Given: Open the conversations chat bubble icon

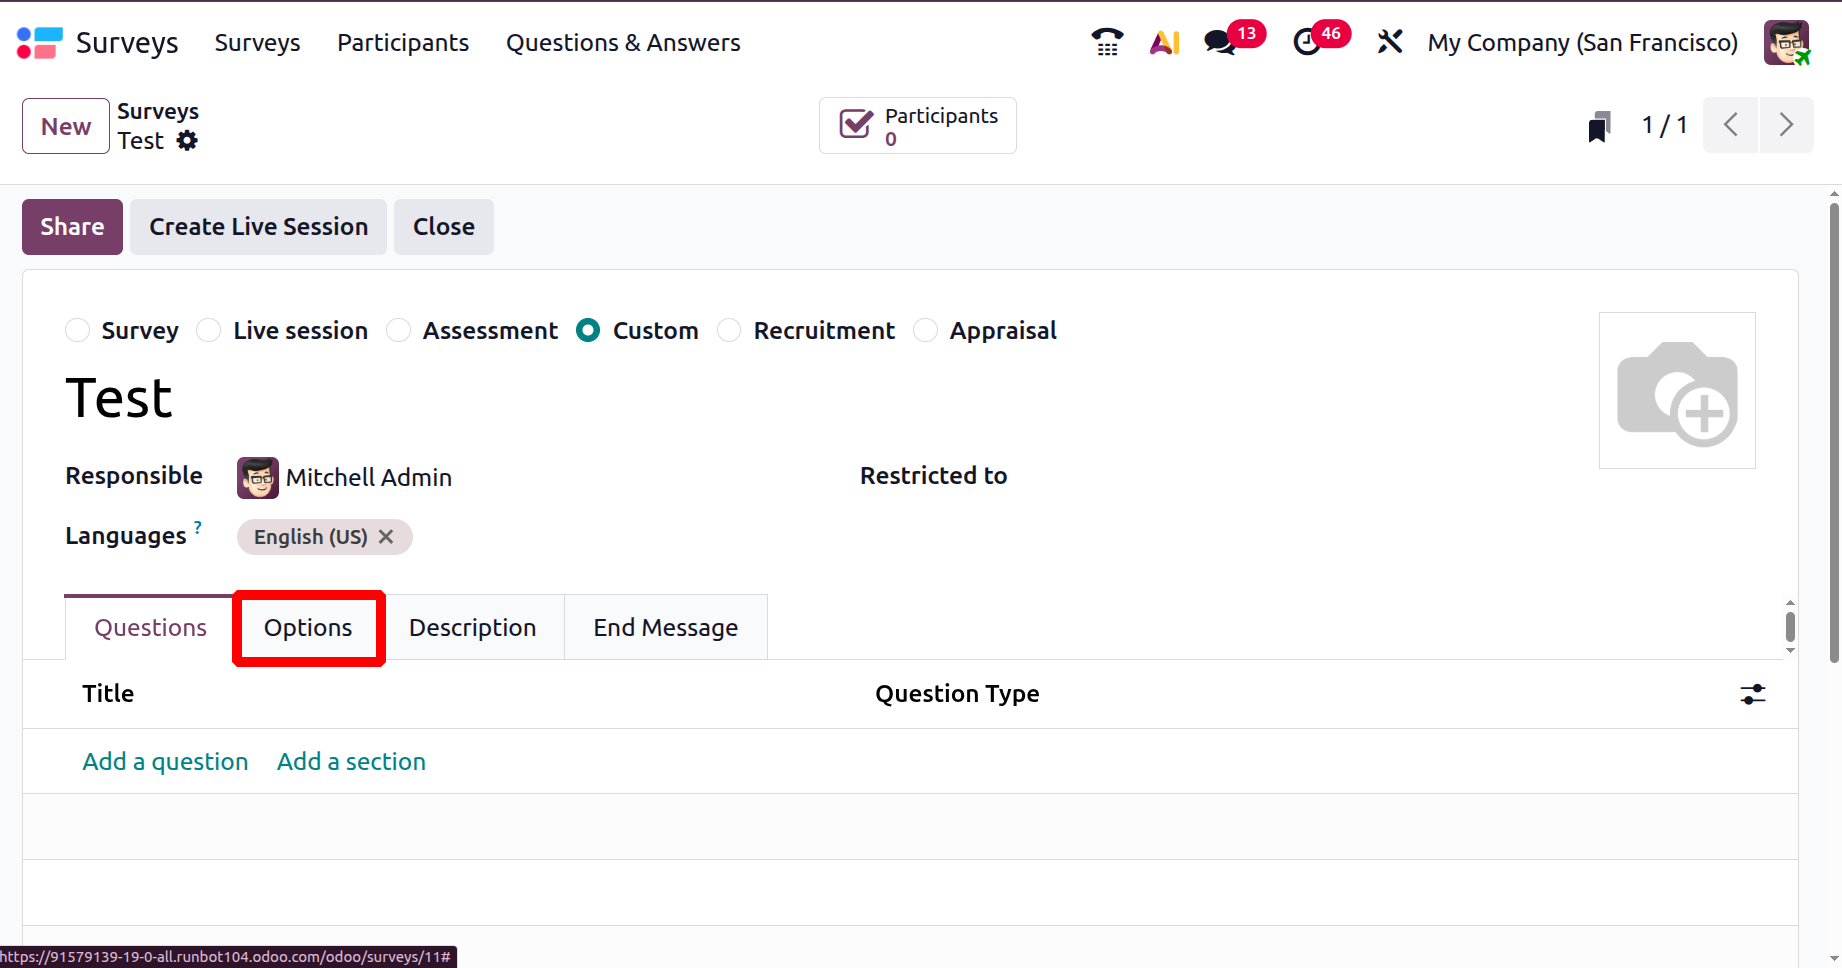Looking at the screenshot, I should [x=1220, y=42].
